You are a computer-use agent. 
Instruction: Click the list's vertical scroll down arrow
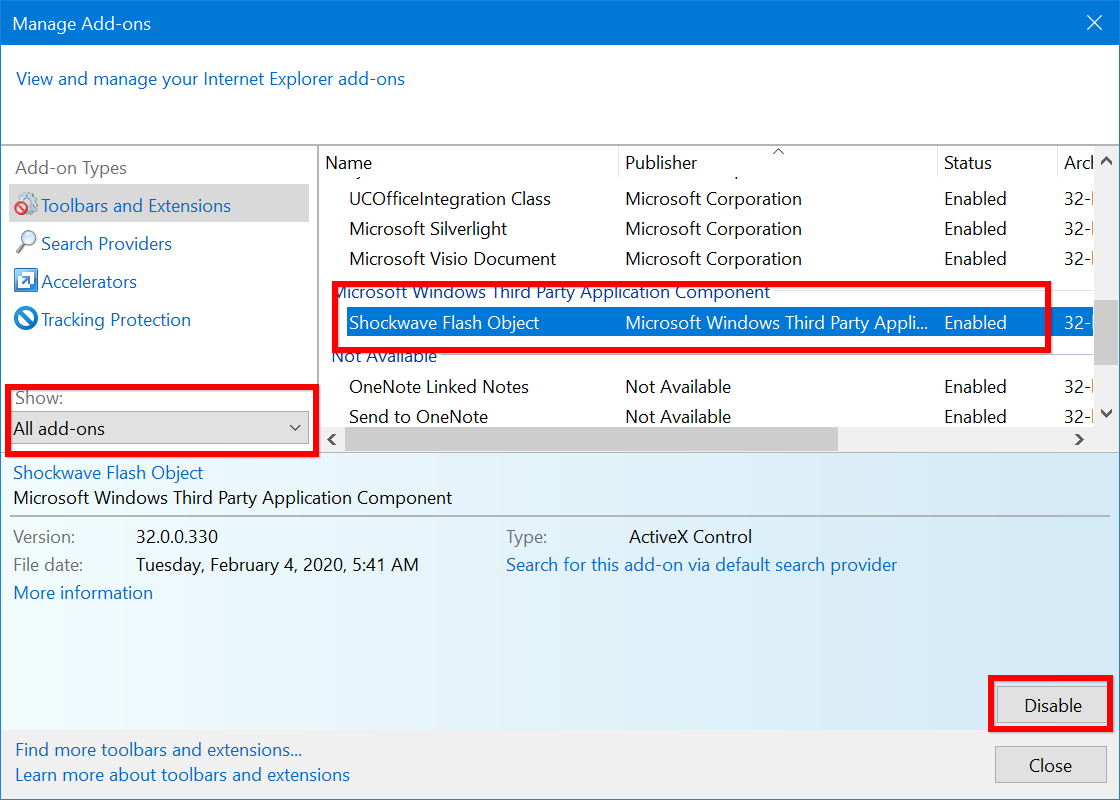coord(1106,413)
